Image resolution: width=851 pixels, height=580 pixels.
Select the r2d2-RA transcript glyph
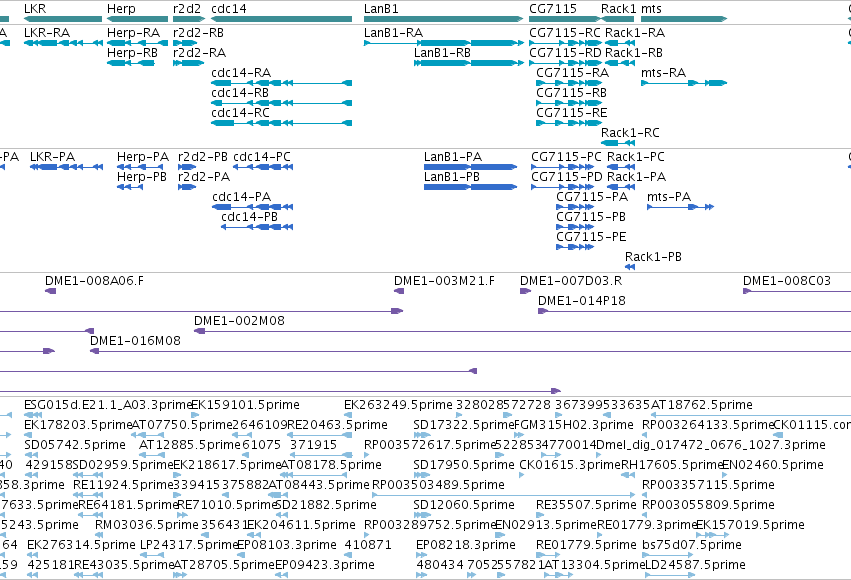[x=189, y=63]
